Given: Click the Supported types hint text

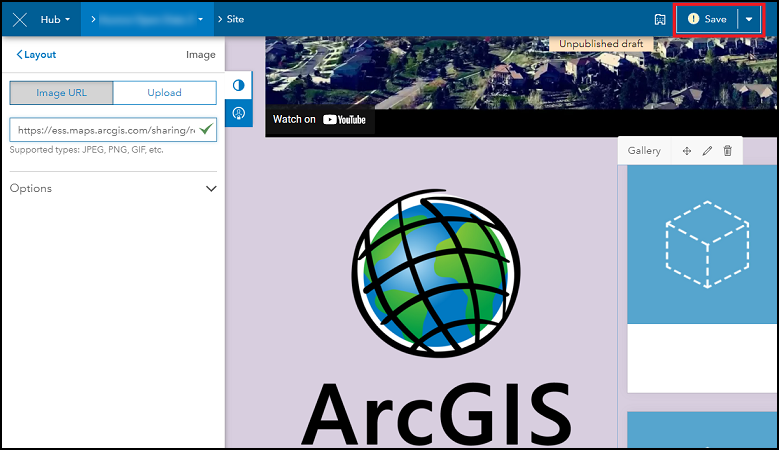Looking at the screenshot, I should tap(86, 150).
